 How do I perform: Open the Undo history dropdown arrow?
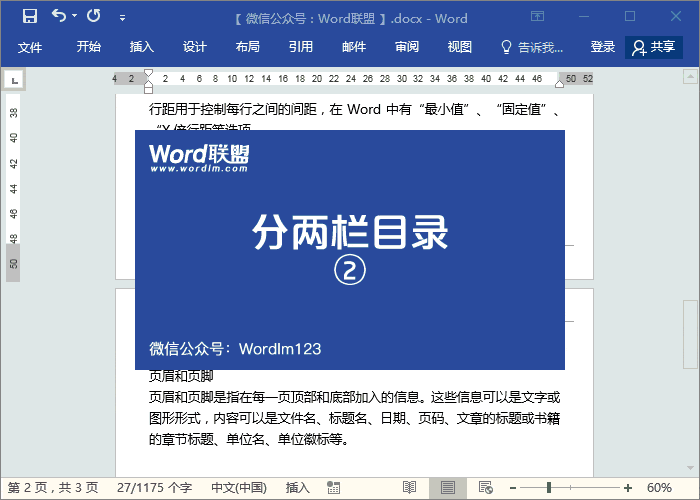75,17
